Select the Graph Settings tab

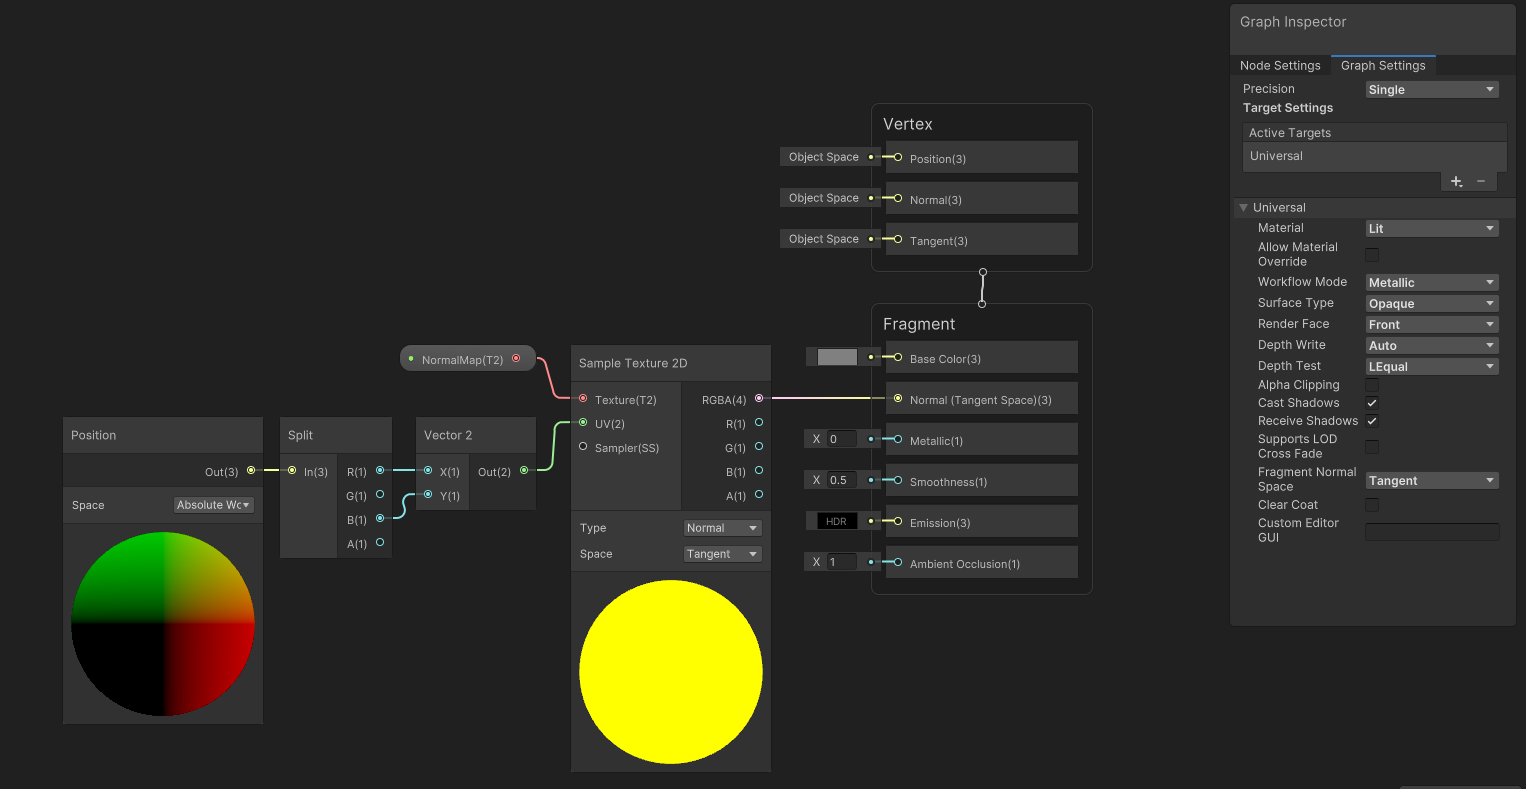[x=1383, y=65]
